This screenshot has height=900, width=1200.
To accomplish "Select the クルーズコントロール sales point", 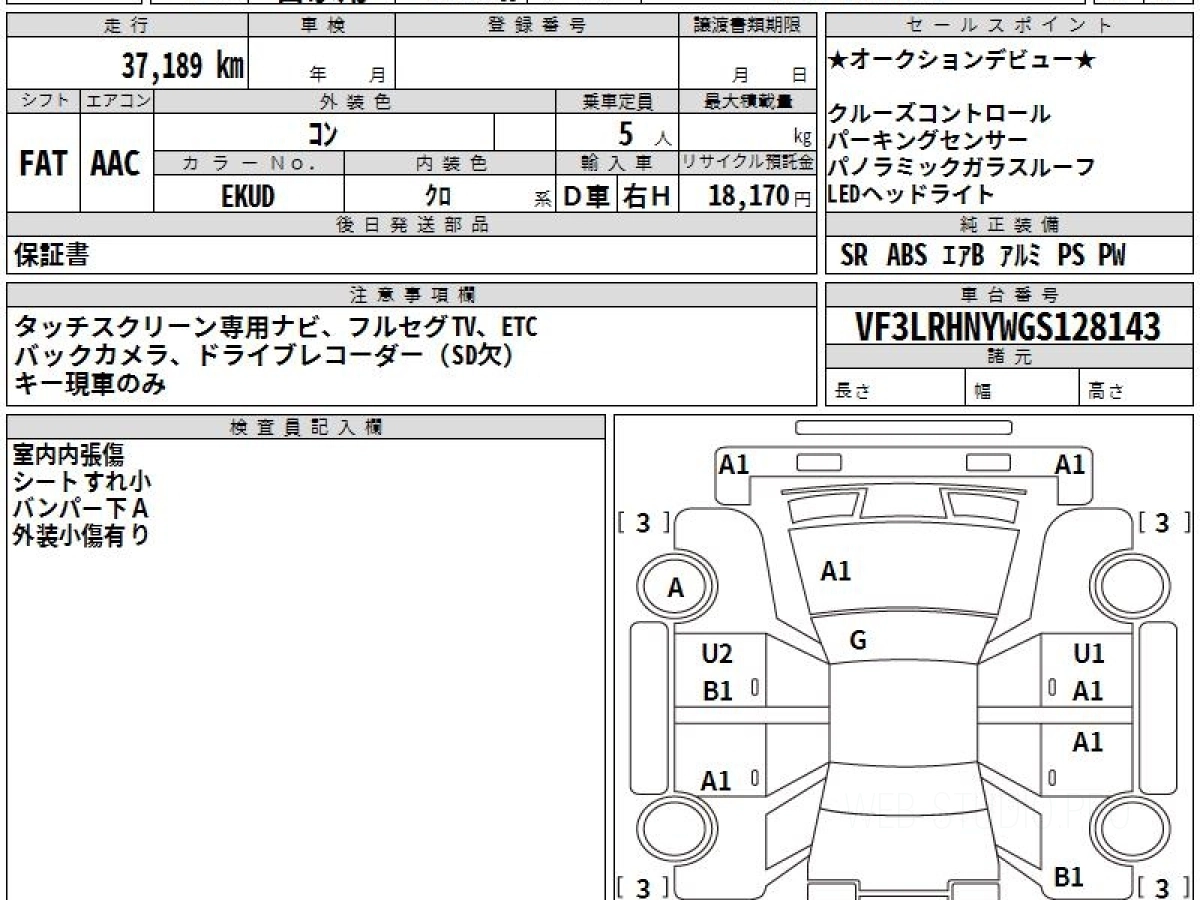I will [x=940, y=114].
